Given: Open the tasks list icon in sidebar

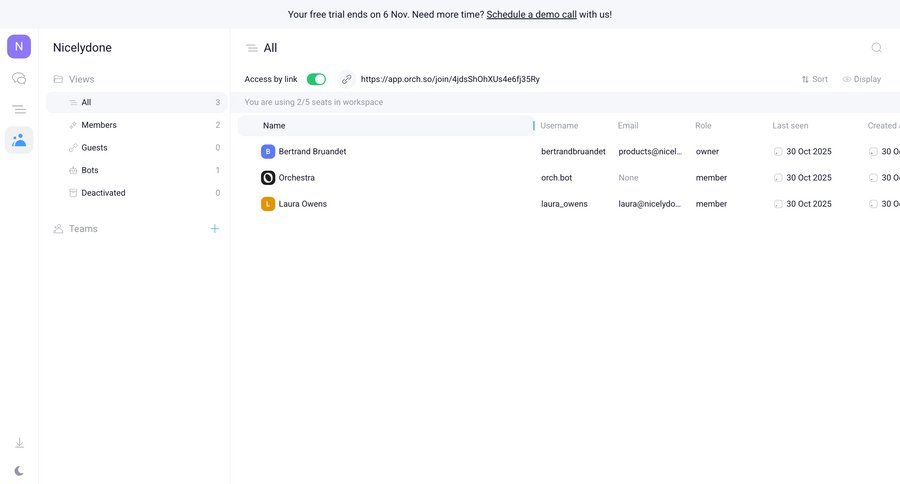Looking at the screenshot, I should 19,109.
